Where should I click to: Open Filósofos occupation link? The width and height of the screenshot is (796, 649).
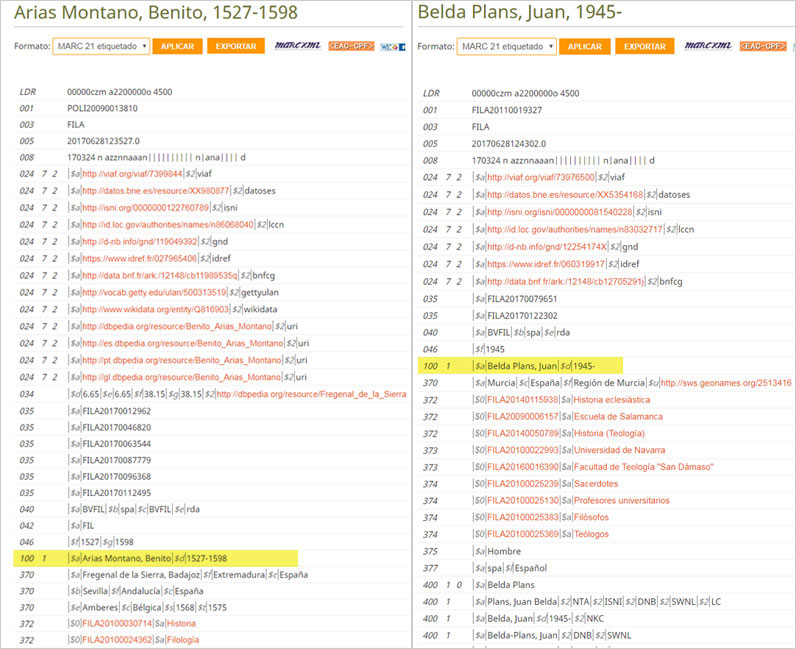(x=591, y=517)
